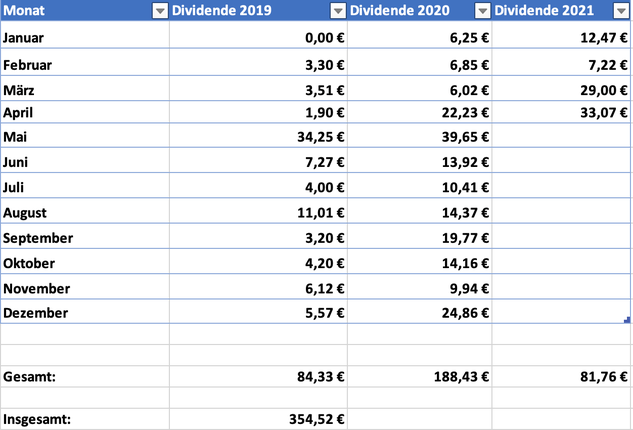Click the 354,52 € grand total cell
633x430 pixels.
258,419
